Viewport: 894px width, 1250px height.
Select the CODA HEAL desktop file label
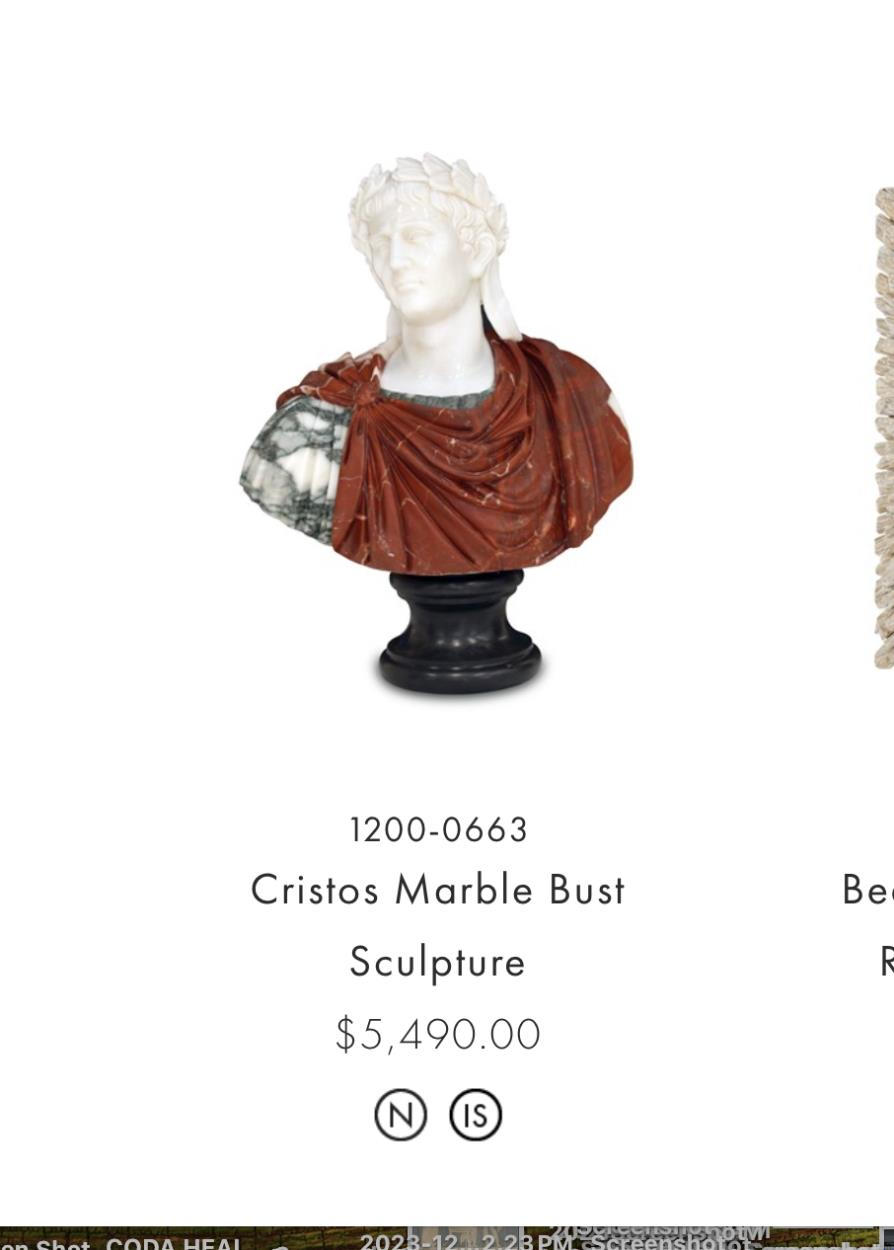[x=172, y=1243]
